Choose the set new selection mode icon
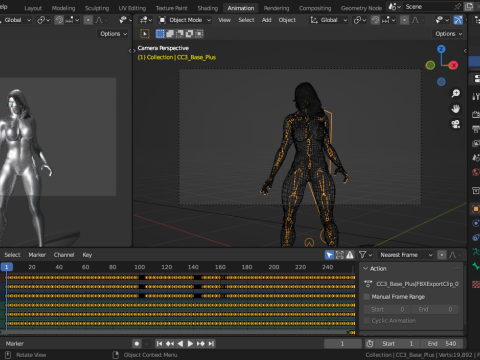This screenshot has width=480, height=360. (160, 34)
